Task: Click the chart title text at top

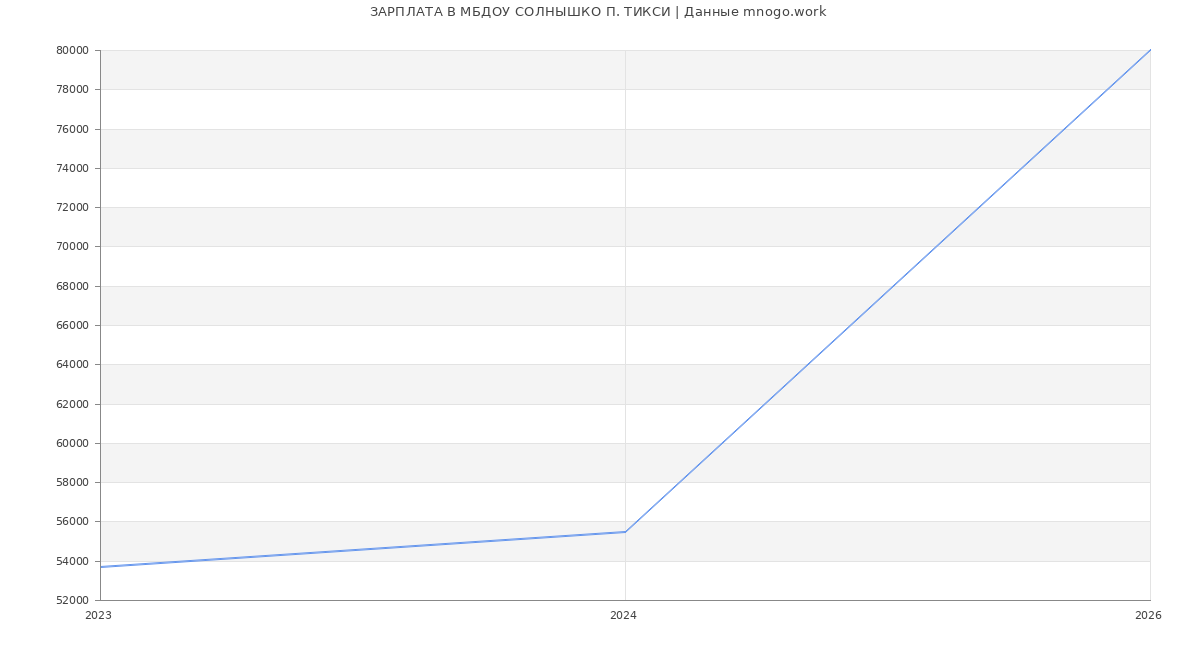Action: point(598,12)
